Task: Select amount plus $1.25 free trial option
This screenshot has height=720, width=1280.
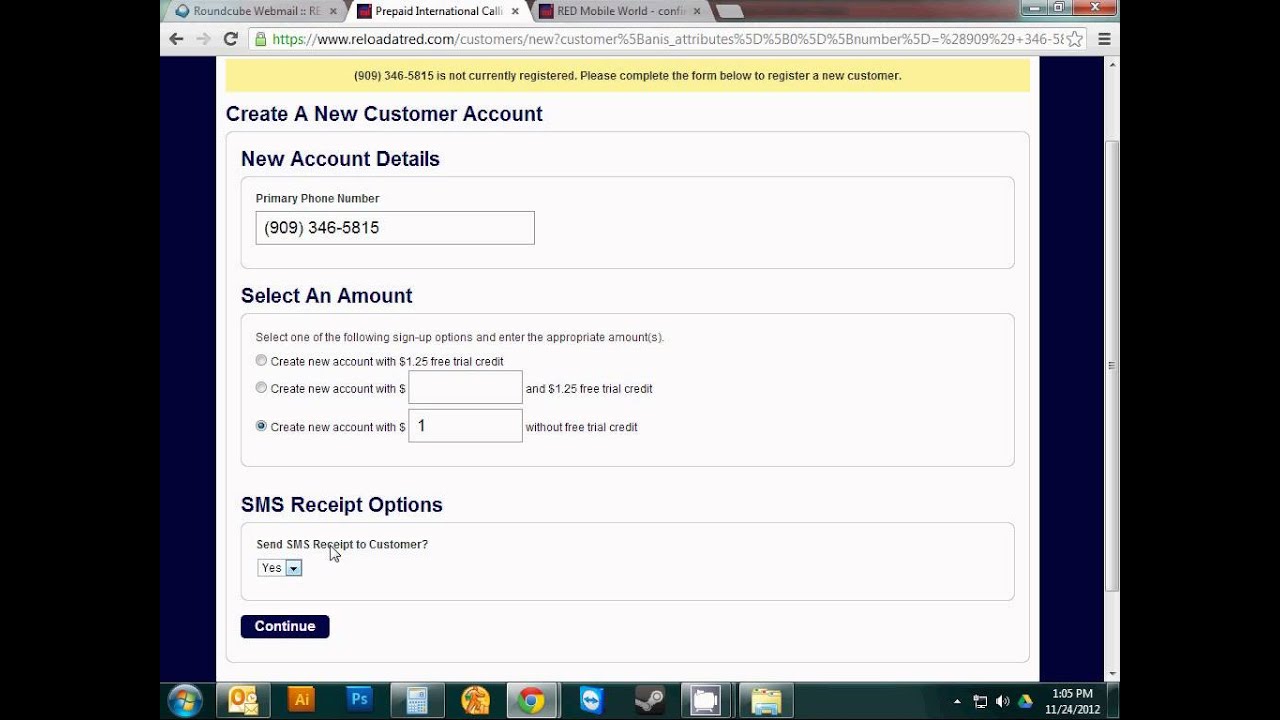Action: click(x=261, y=388)
